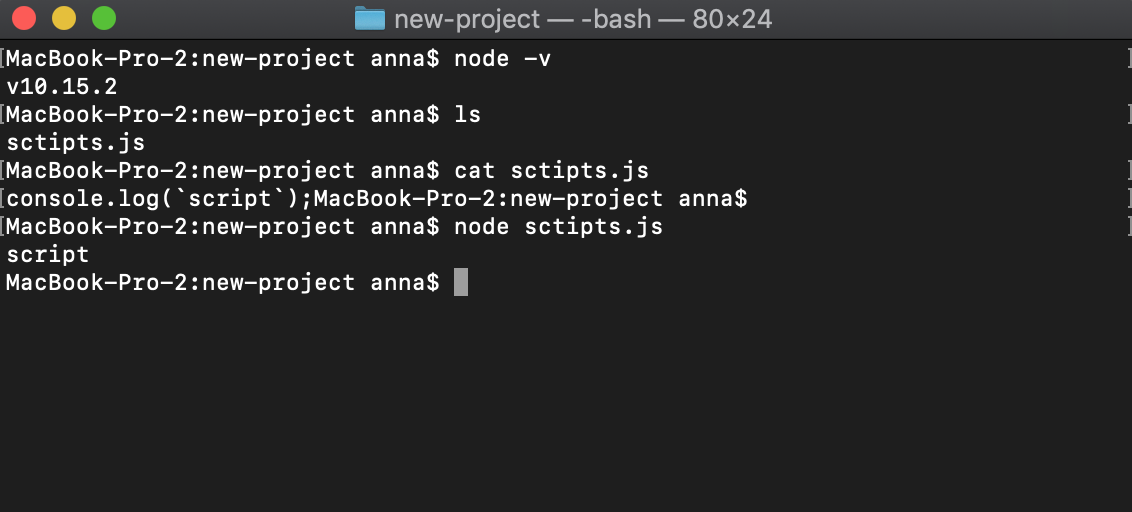Click the "new-project — -bash" window title text
The image size is (1132, 512).
point(523,19)
